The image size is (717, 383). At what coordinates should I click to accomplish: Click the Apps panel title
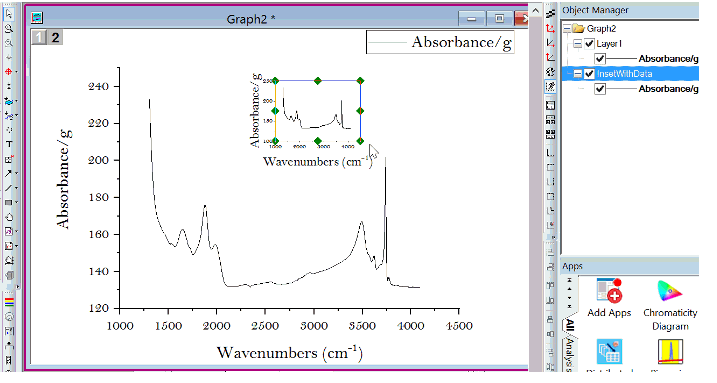click(572, 266)
